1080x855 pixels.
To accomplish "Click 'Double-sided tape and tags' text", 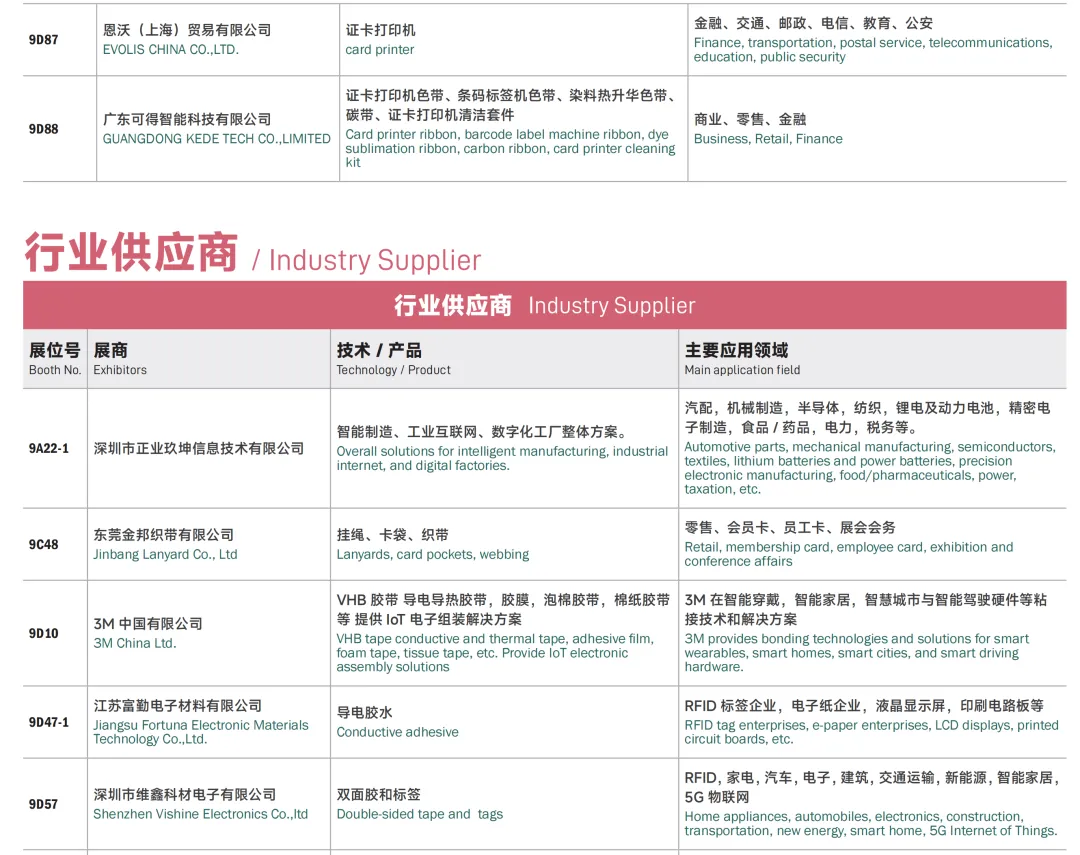I will tap(419, 814).
